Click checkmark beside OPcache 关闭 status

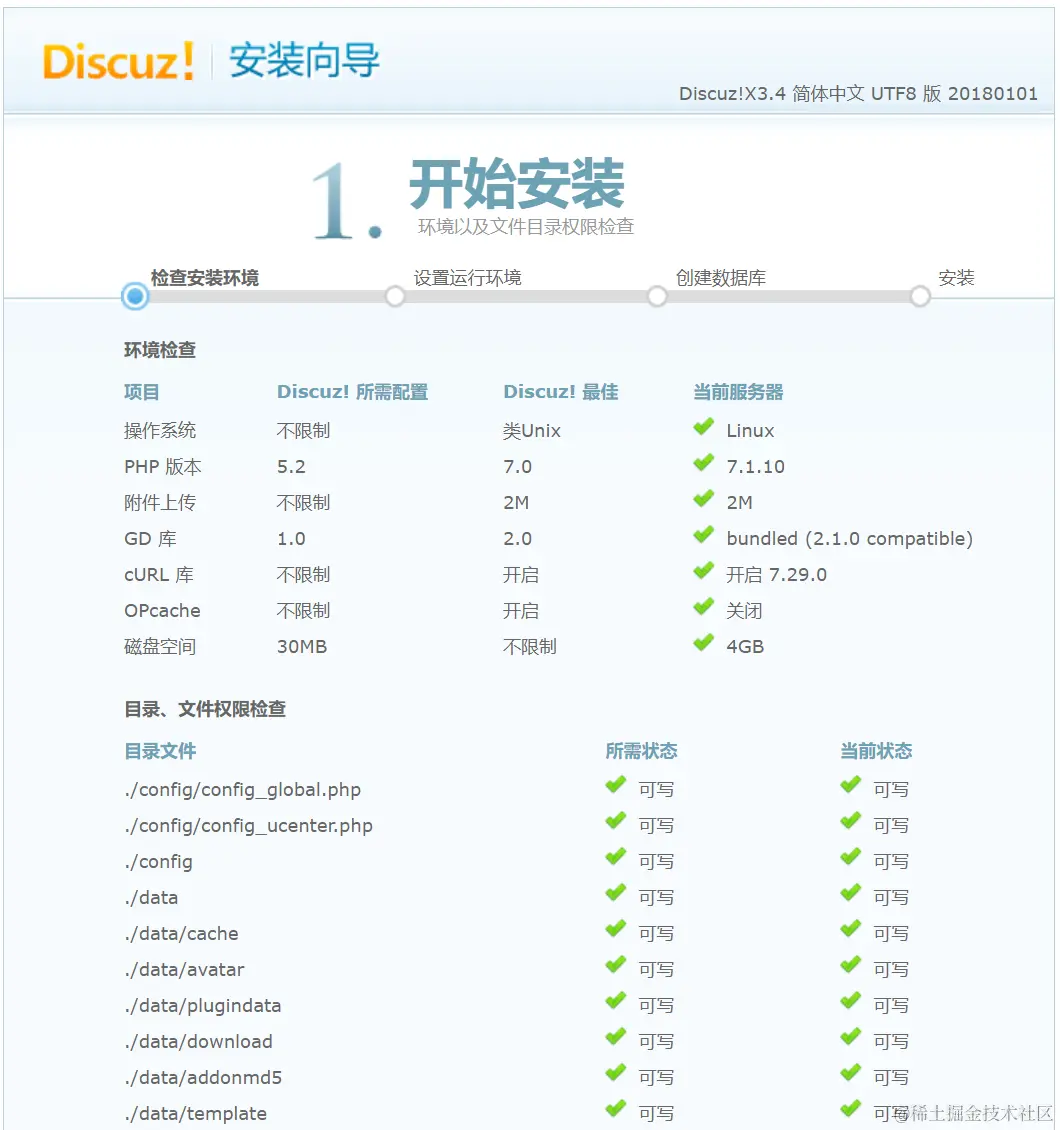point(703,608)
